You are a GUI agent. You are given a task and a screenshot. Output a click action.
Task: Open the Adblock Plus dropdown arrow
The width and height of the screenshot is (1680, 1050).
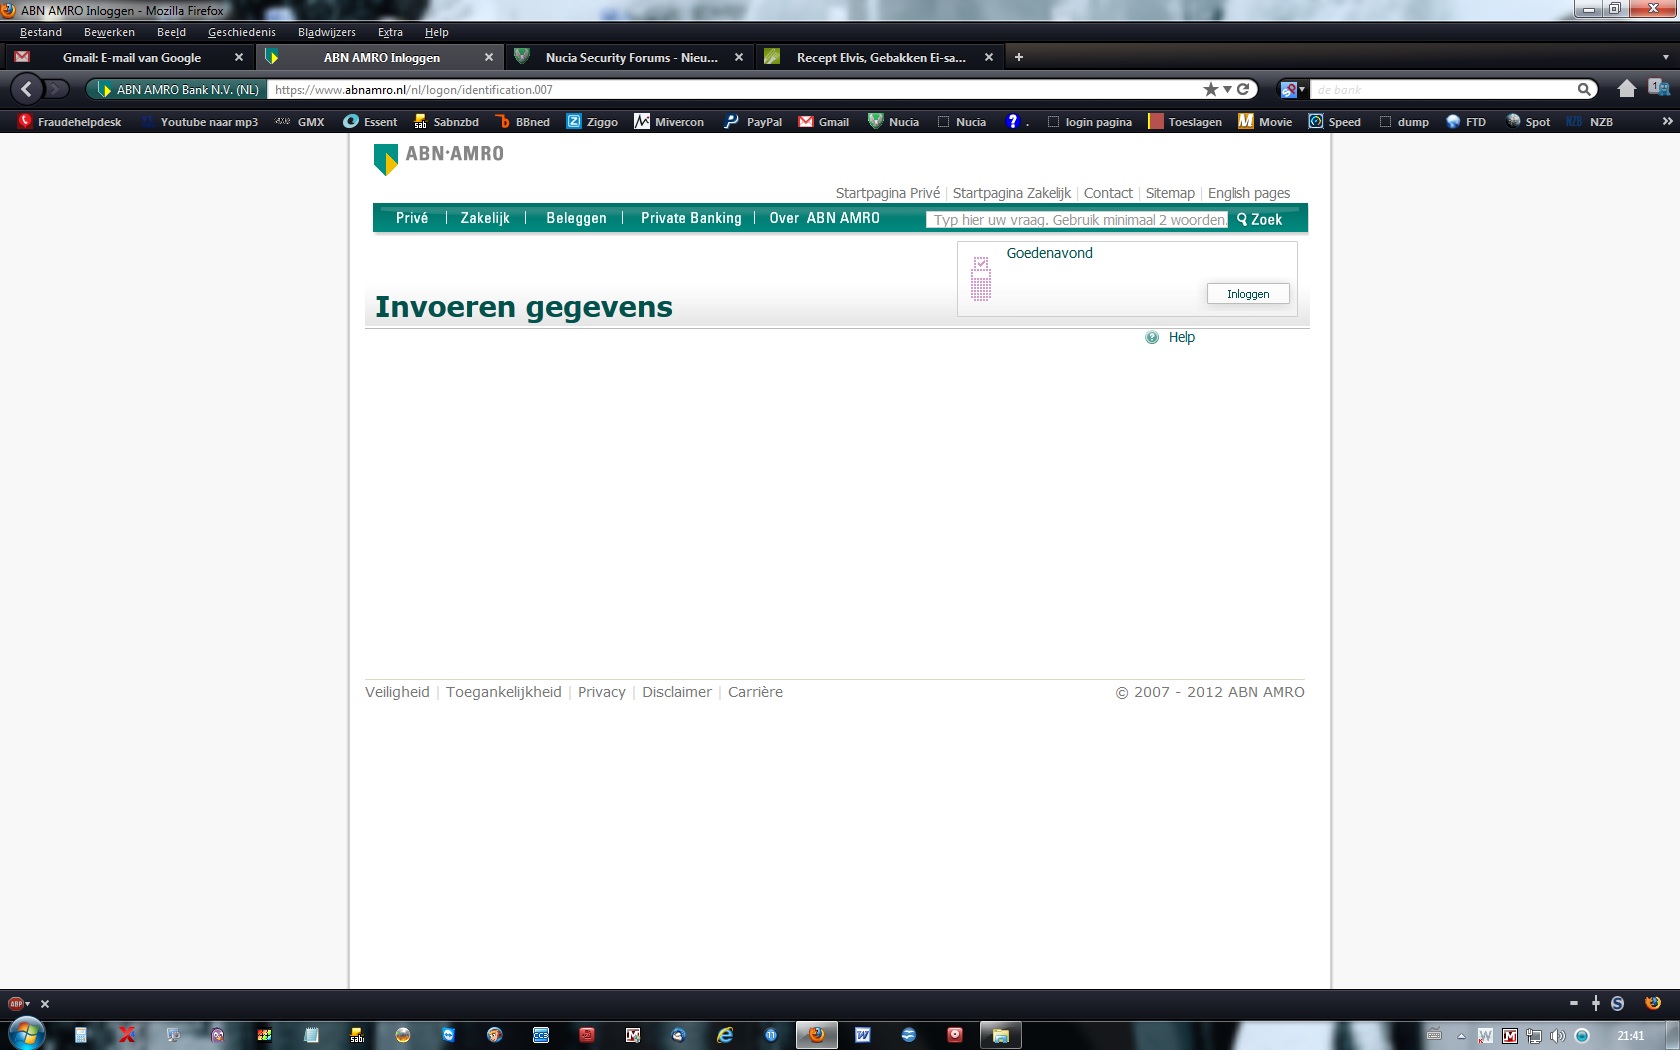tap(27, 1003)
